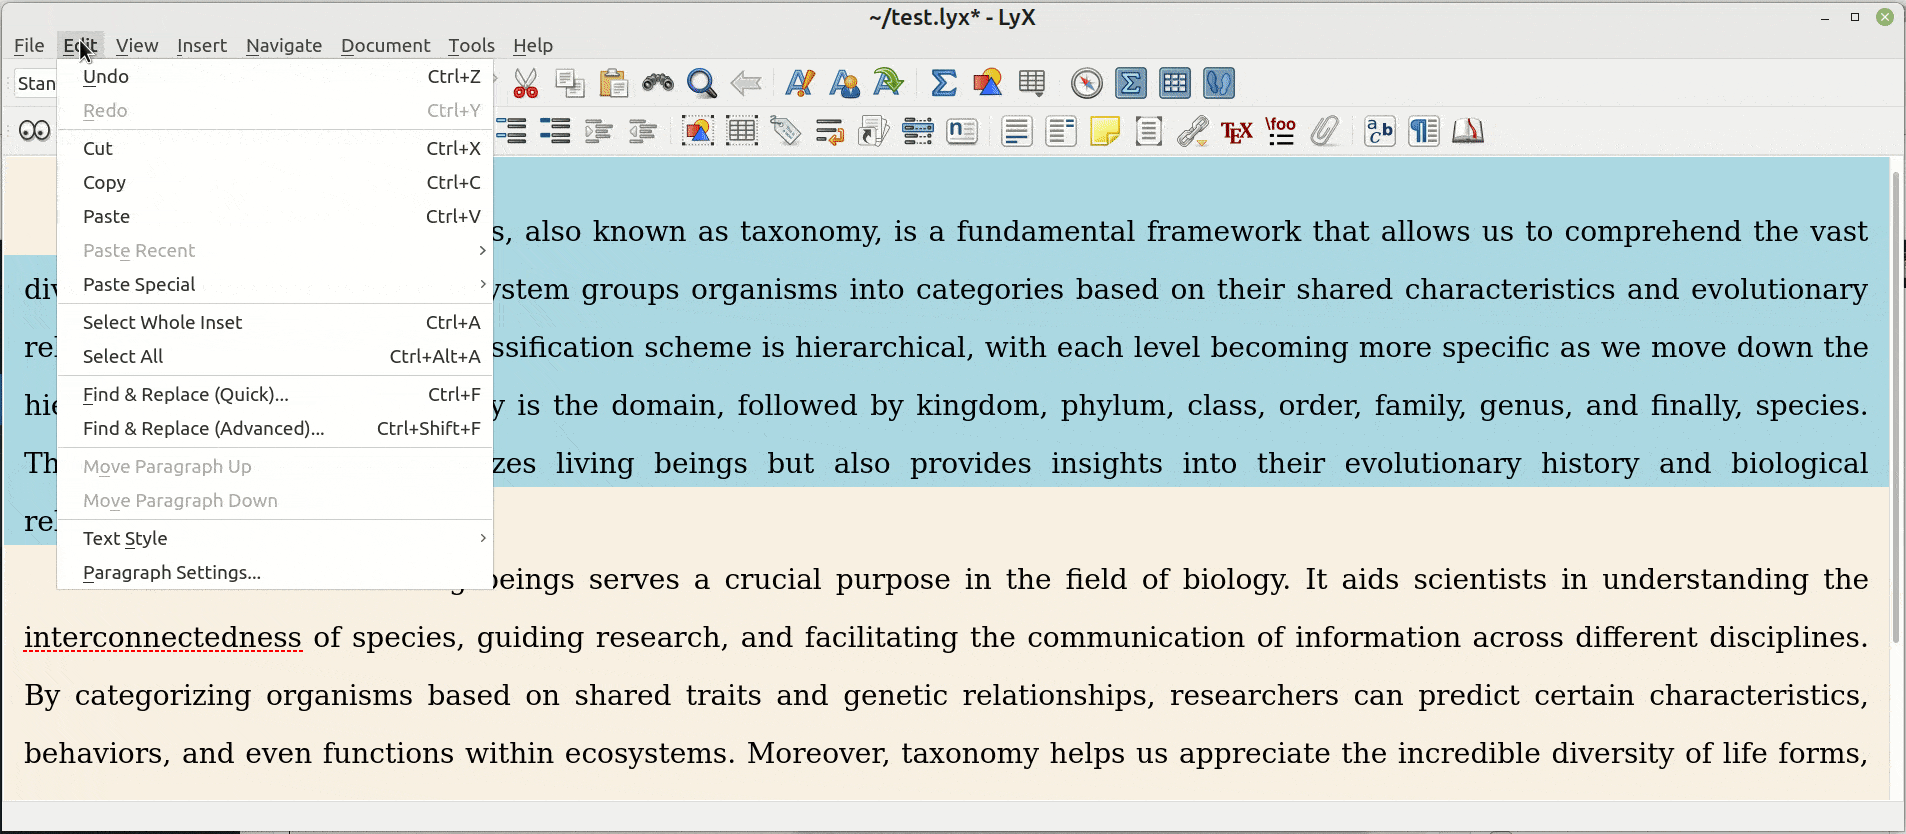Image resolution: width=1906 pixels, height=834 pixels.
Task: Choose Select All menu entry
Action: (x=275, y=357)
